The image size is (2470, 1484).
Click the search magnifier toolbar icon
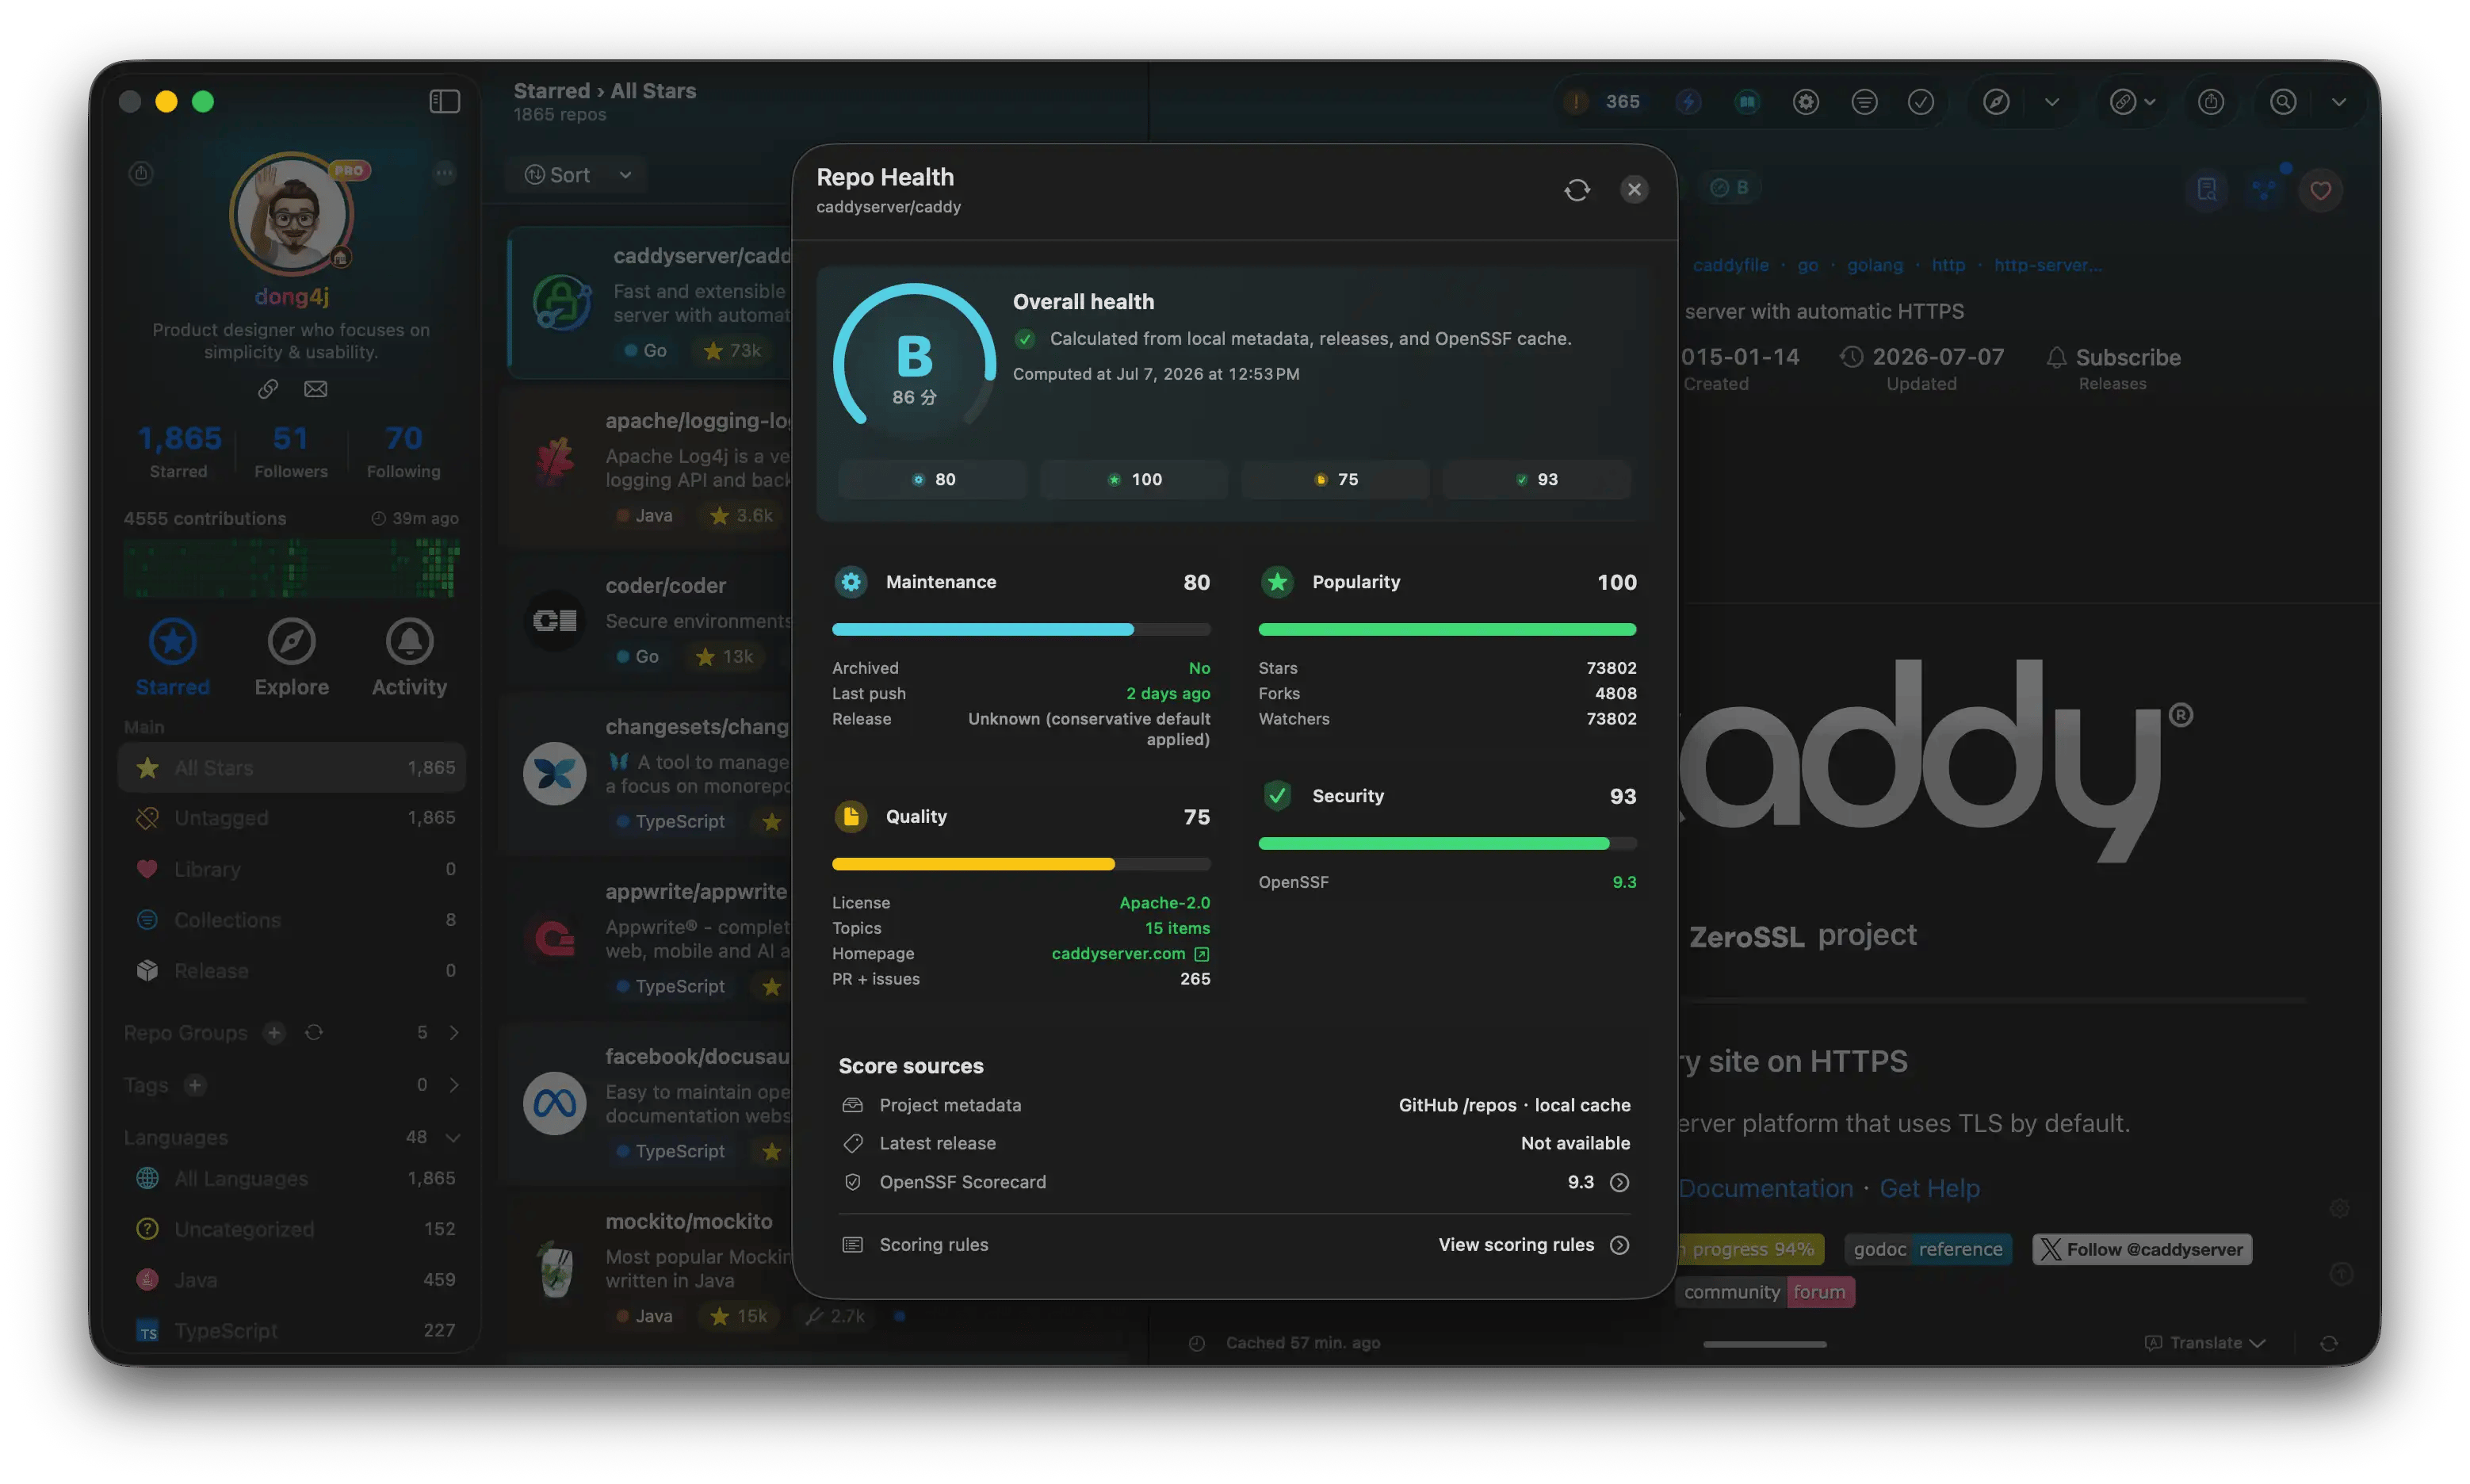[x=2283, y=101]
